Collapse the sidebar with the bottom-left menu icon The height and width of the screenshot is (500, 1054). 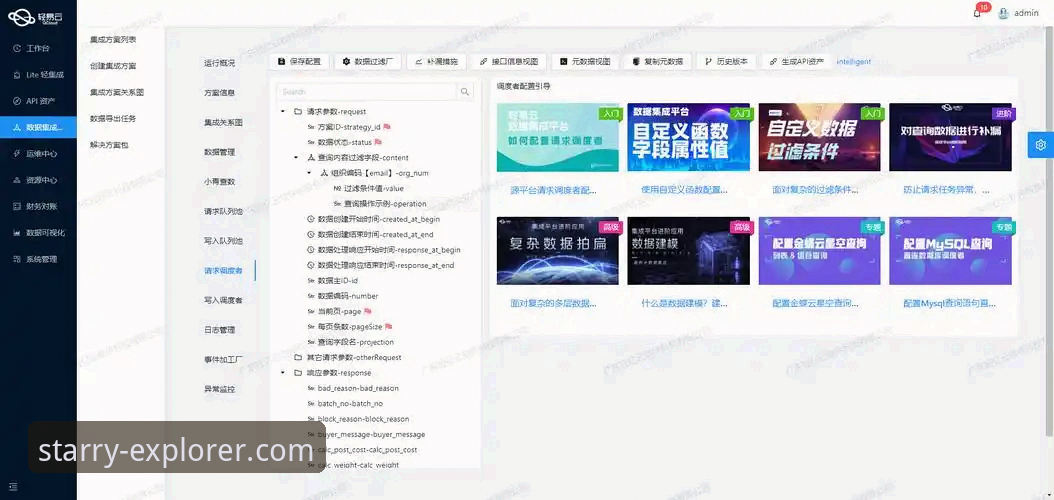click(13, 487)
